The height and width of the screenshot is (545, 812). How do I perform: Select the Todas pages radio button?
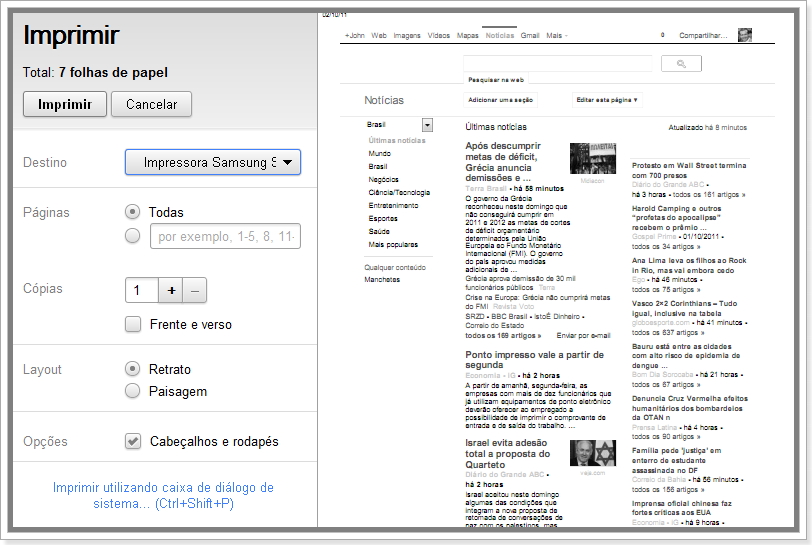pyautogui.click(x=132, y=212)
